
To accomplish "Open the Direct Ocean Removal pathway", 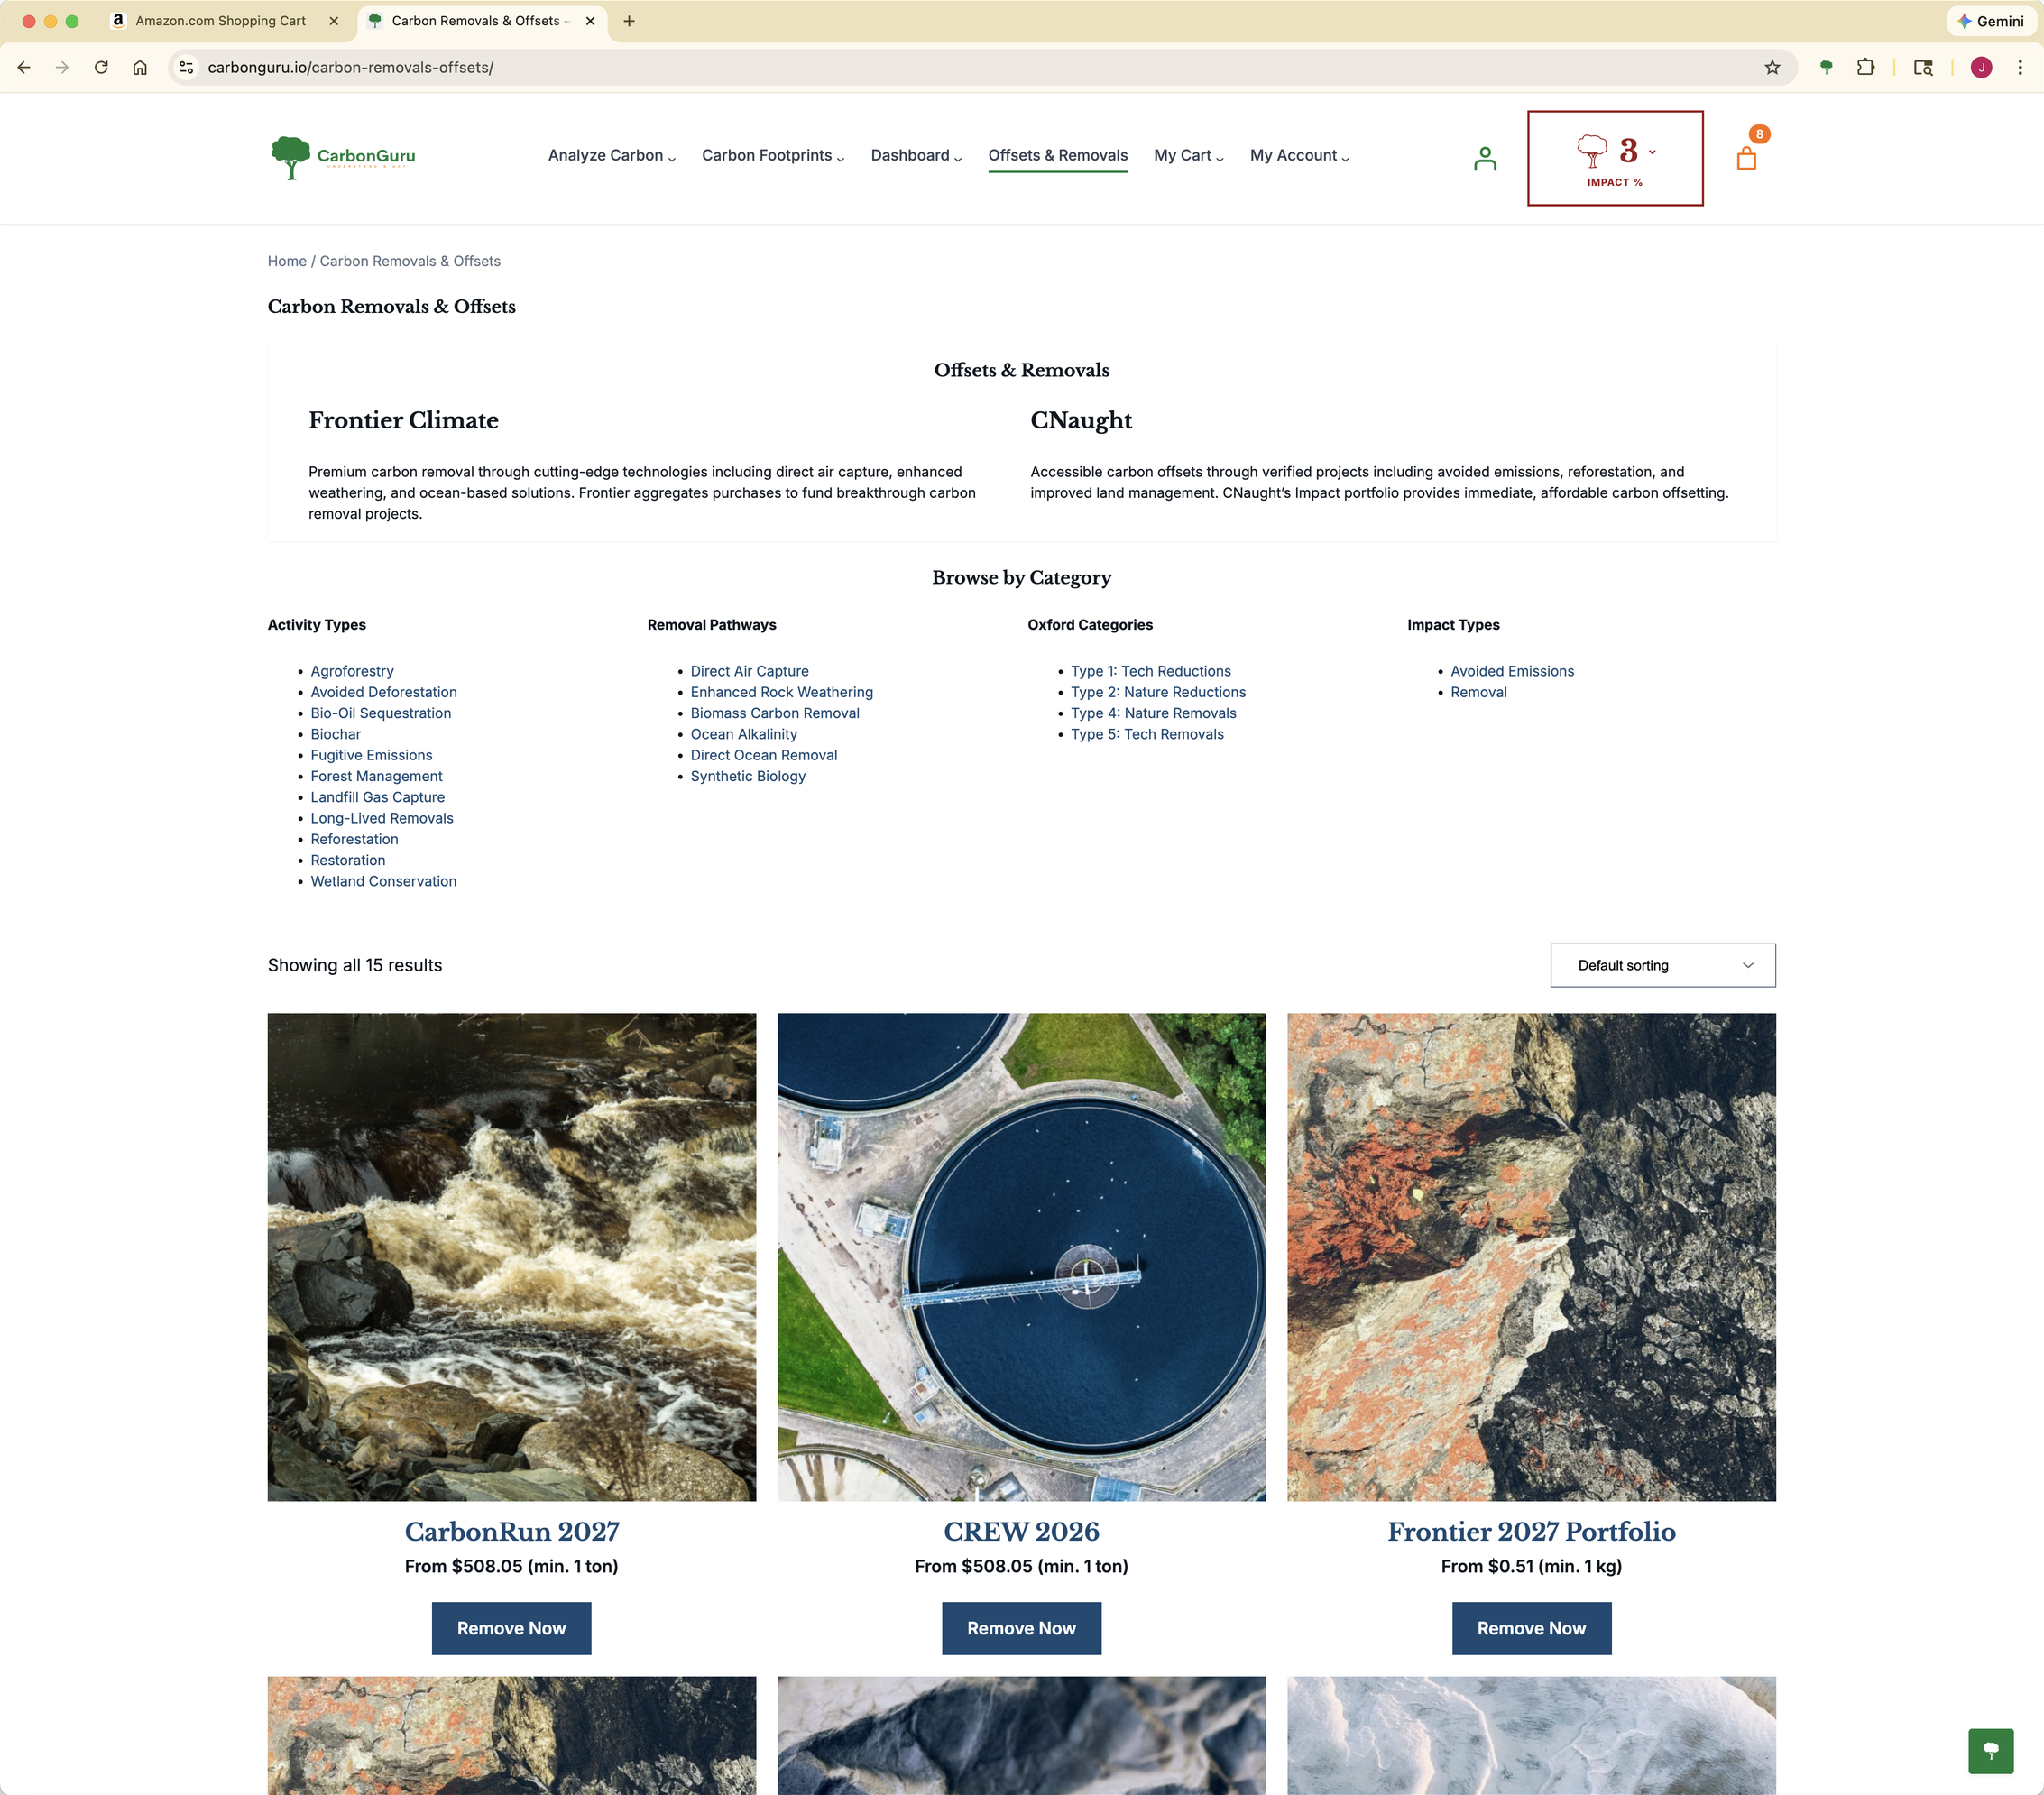I will tap(764, 755).
